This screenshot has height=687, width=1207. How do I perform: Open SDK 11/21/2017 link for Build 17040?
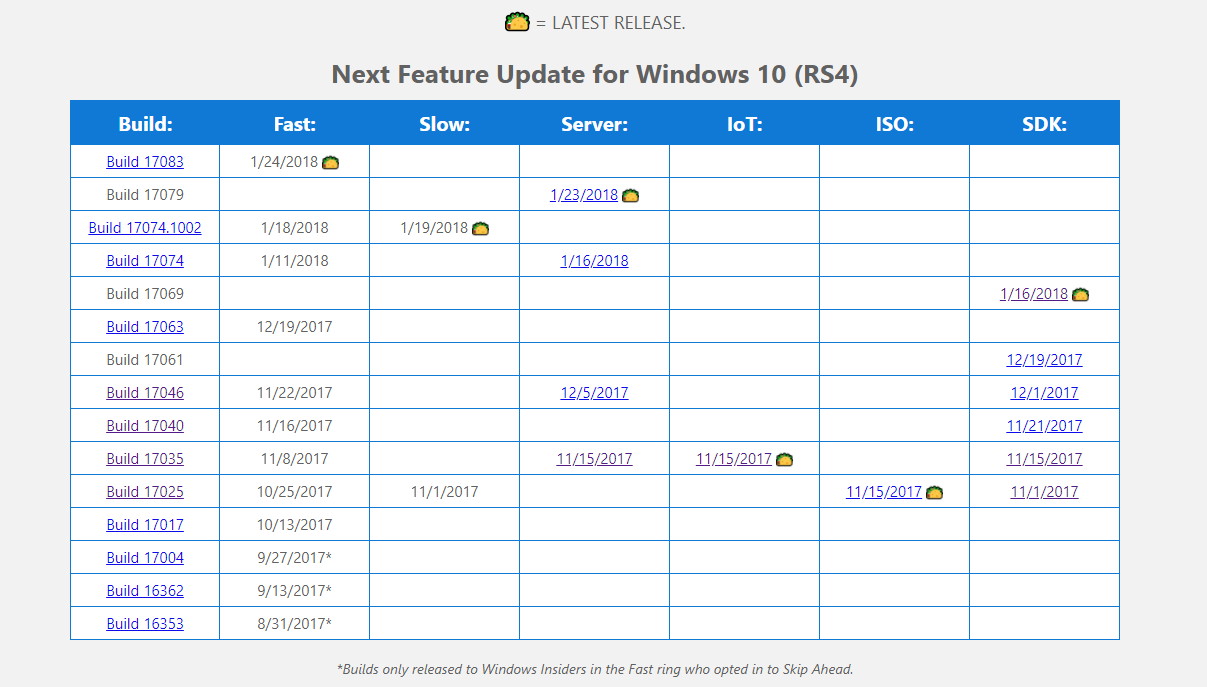(1044, 426)
